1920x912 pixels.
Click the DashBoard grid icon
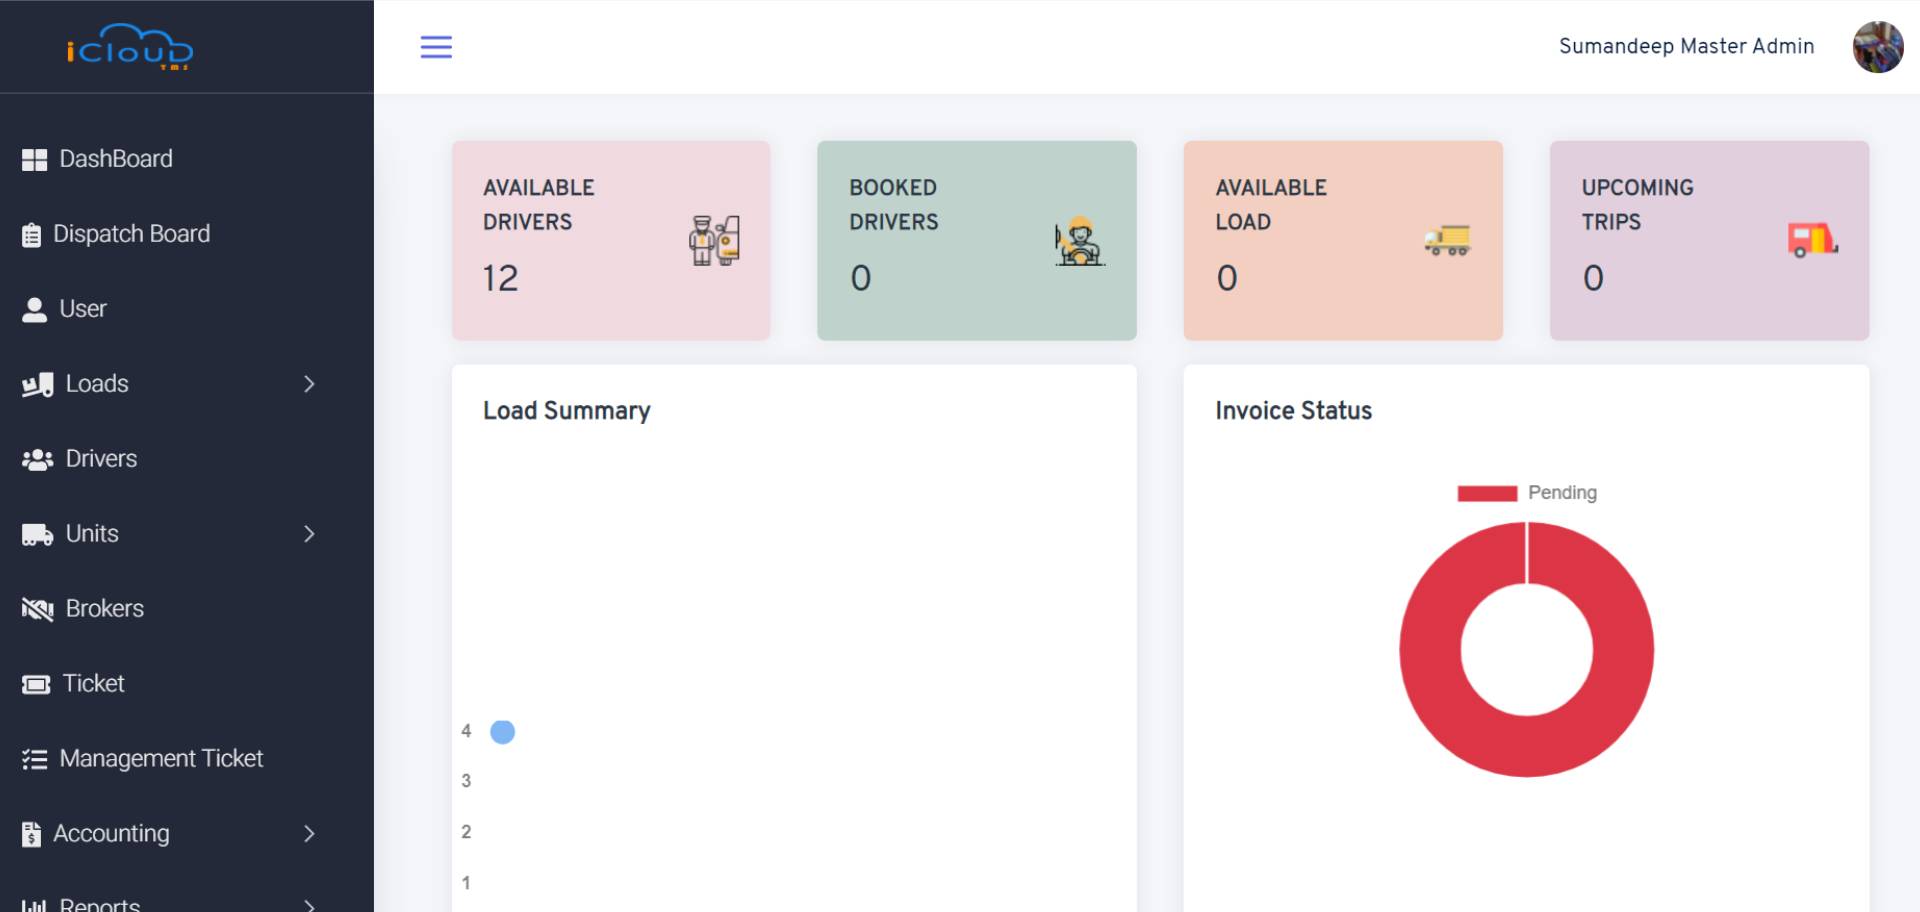pos(34,159)
